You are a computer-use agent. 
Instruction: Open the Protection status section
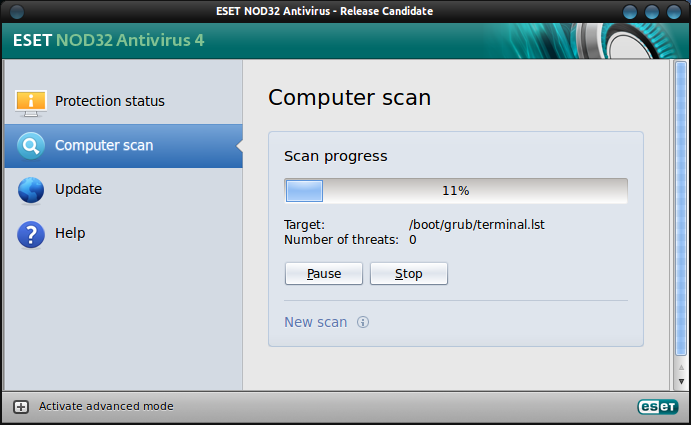[123, 101]
